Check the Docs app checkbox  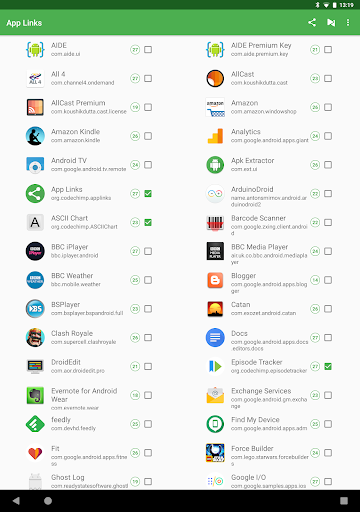328,338
